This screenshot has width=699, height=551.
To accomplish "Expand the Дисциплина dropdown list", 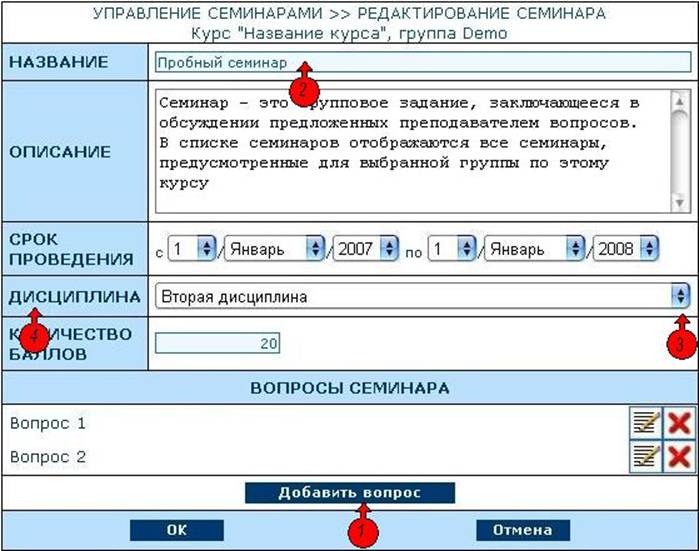I will [x=422, y=297].
